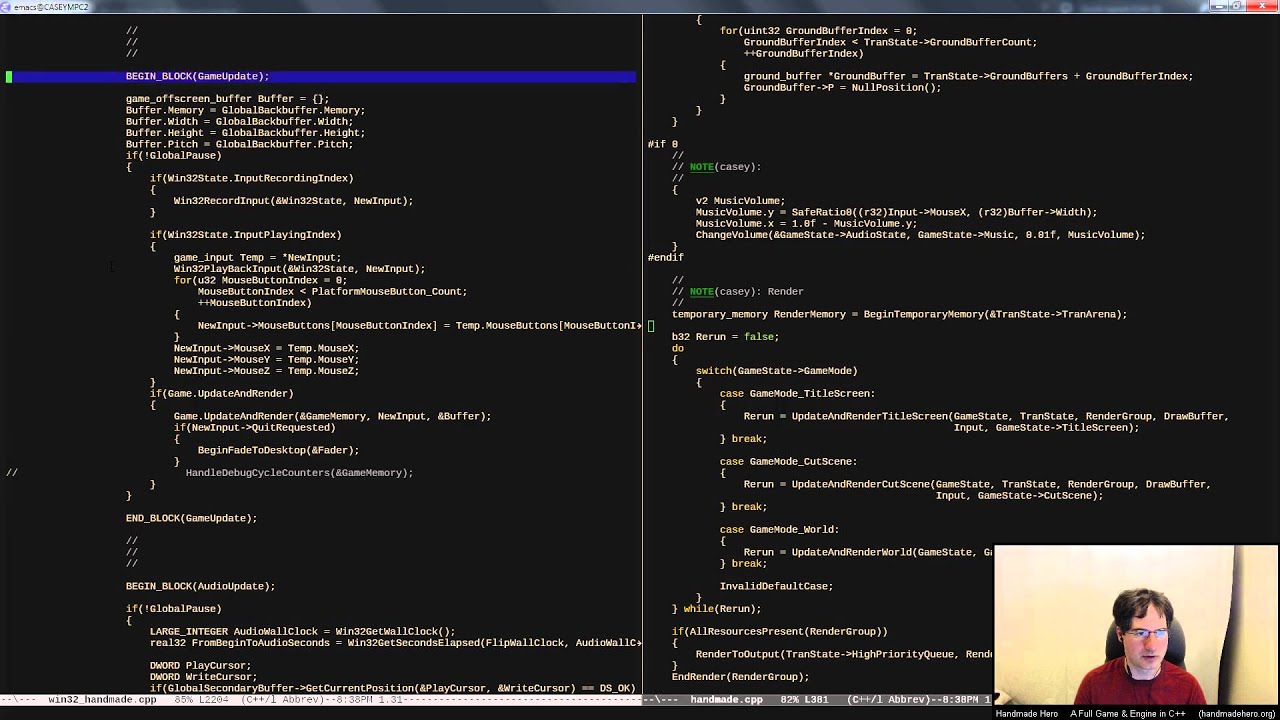The height and width of the screenshot is (720, 1280).
Task: Click "Buffer.Width = GlobalBackbuffer.Width;" line
Action: click(x=239, y=122)
